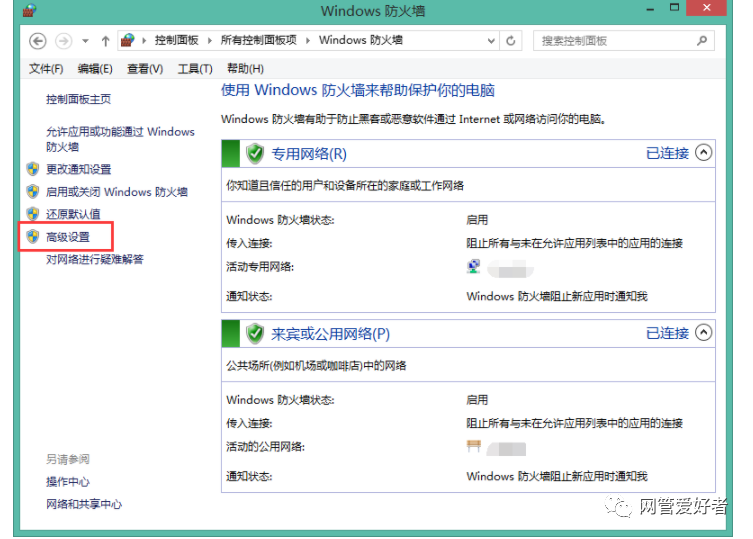Click green shield icon for 专用网络(R)

[x=255, y=154]
